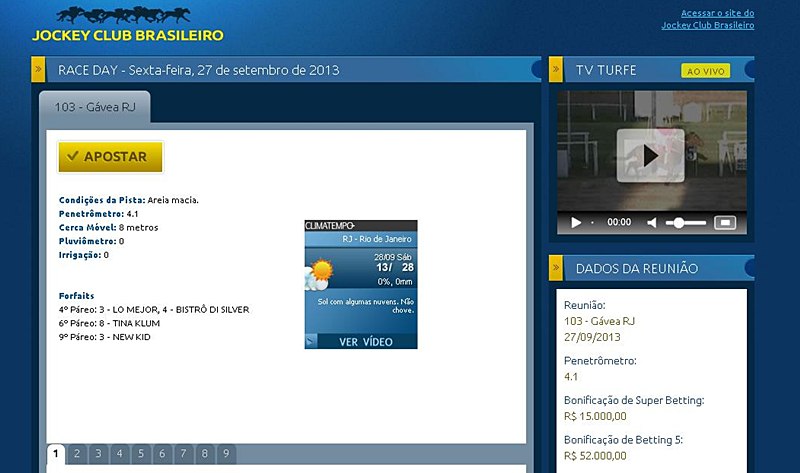Toggle fullscreen on TV Turfe player
The width and height of the screenshot is (800, 473).
coord(725,222)
